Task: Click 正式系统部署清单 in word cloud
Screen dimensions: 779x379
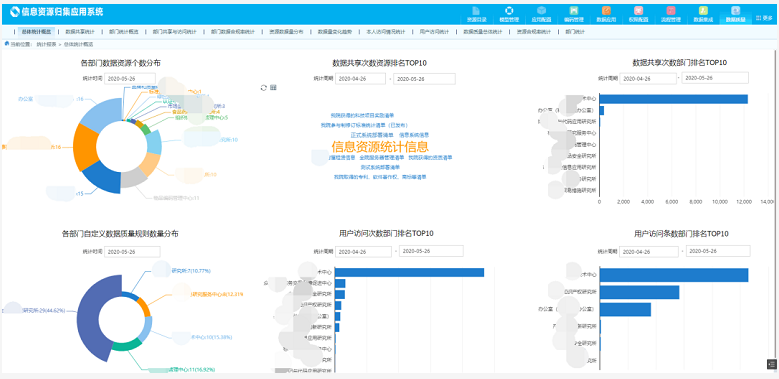Action: click(x=372, y=135)
